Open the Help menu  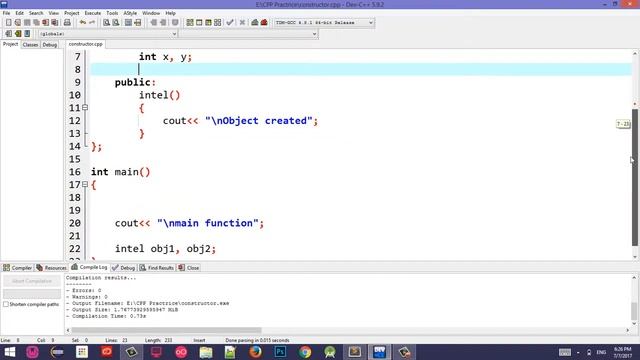[170, 13]
